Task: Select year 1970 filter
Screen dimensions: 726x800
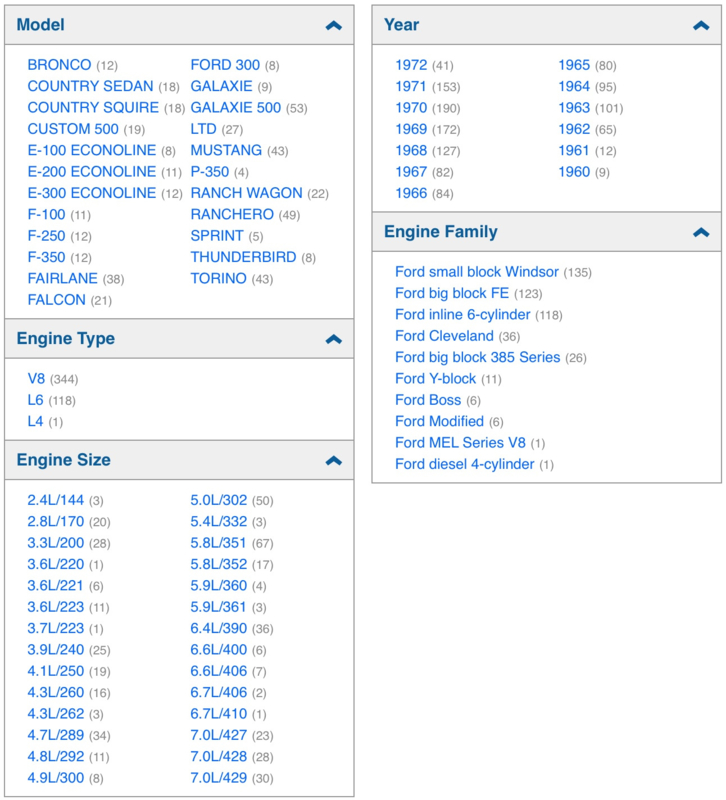Action: tap(411, 108)
